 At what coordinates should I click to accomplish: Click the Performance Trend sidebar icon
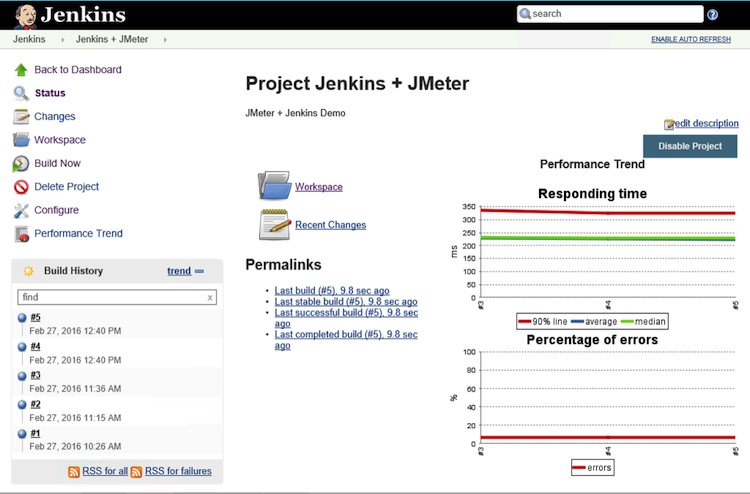22,234
